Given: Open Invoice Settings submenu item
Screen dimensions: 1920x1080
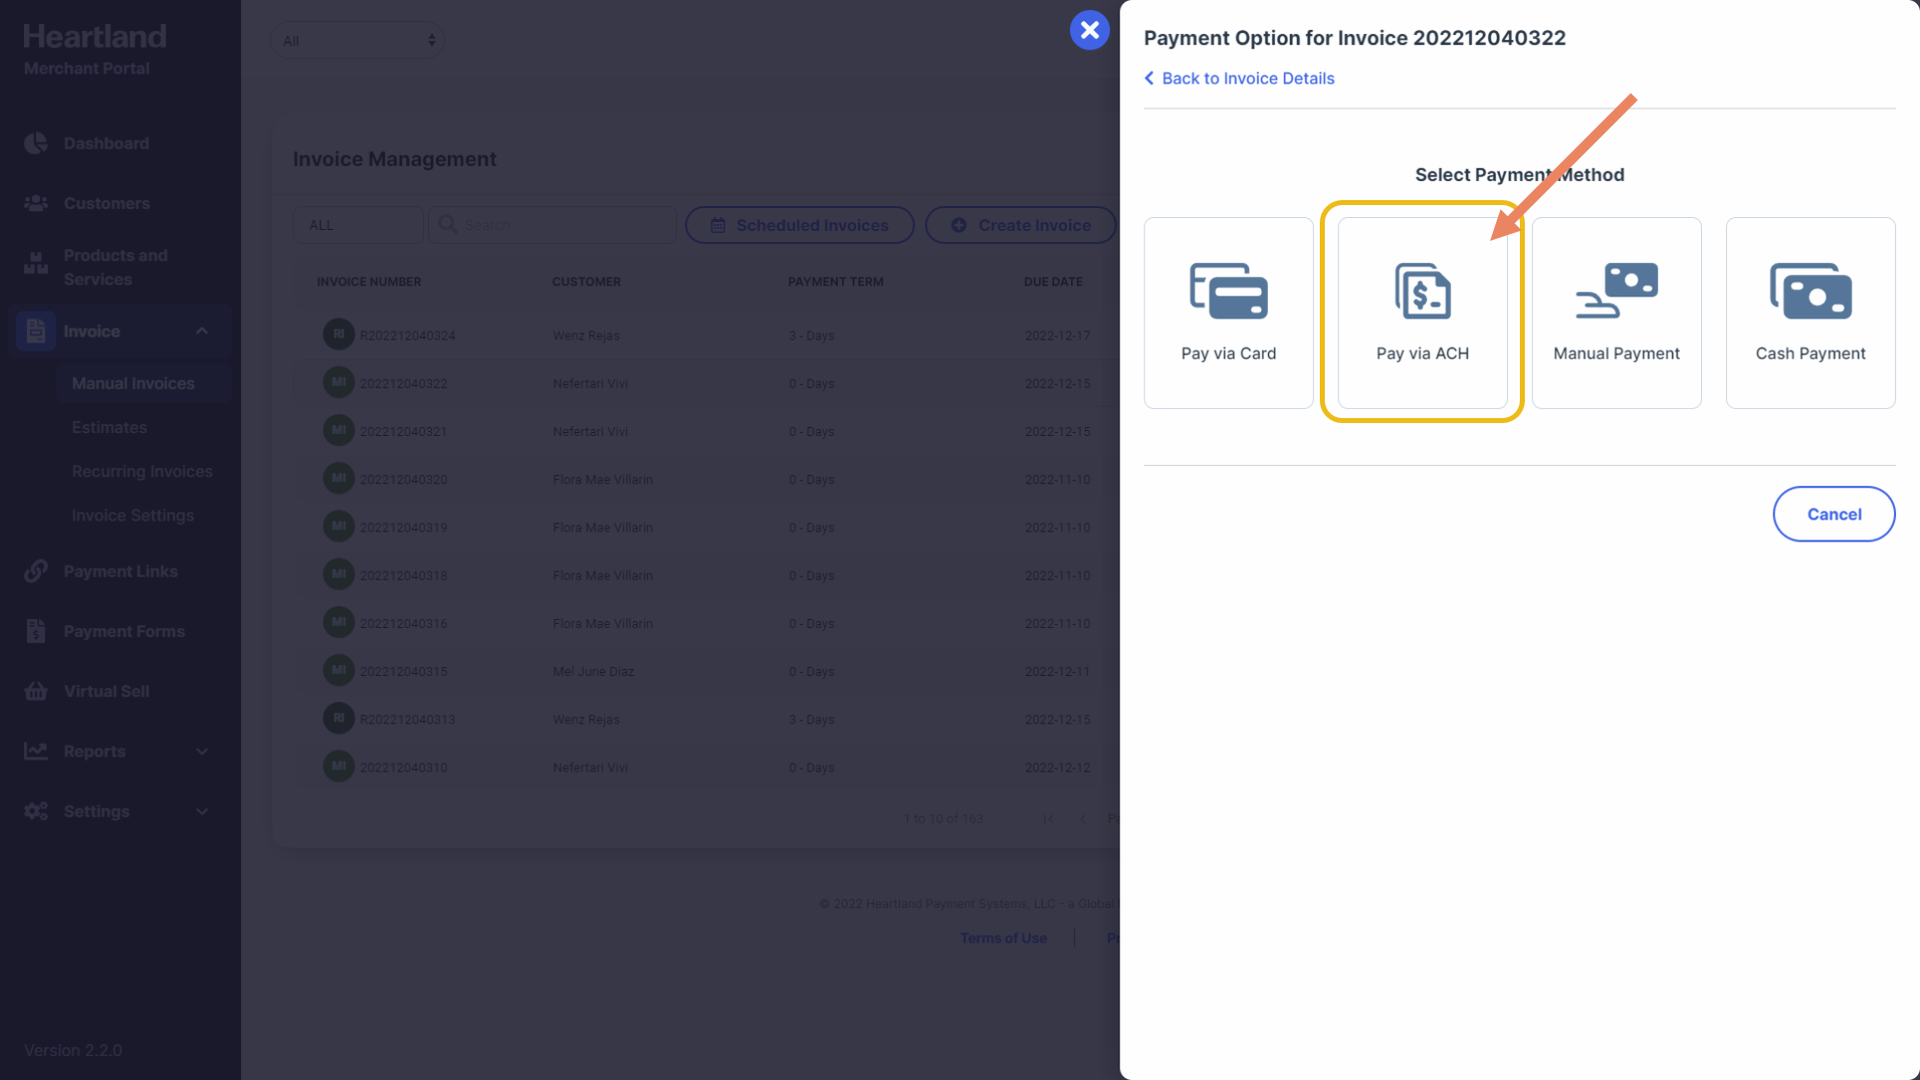Looking at the screenshot, I should [133, 515].
